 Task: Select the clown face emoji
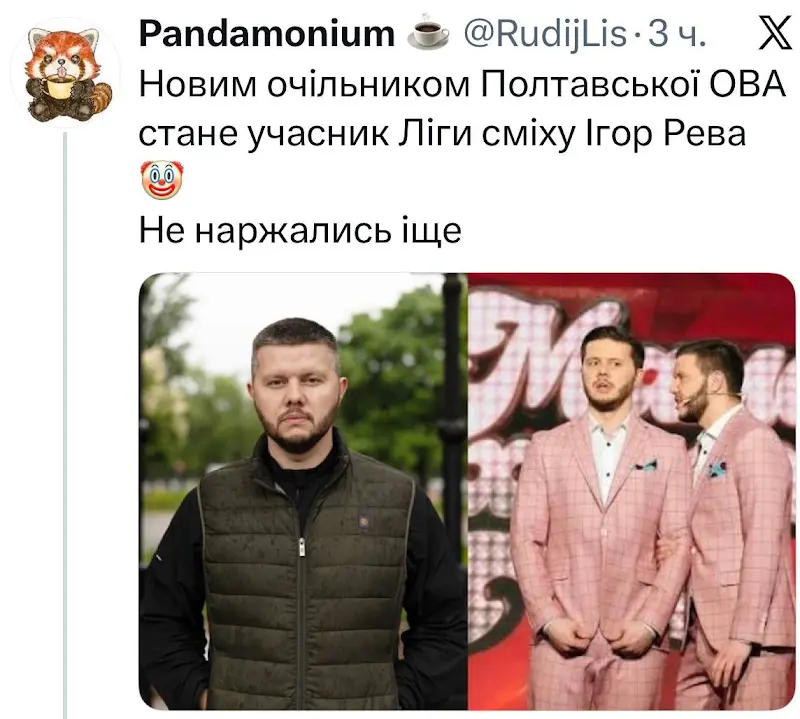161,180
